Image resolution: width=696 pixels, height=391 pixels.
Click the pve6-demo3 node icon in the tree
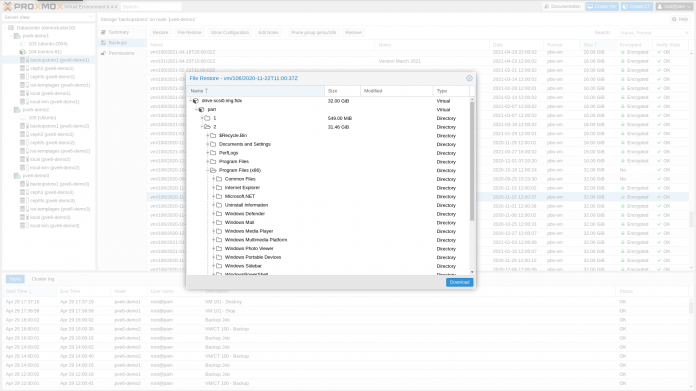click(17, 176)
